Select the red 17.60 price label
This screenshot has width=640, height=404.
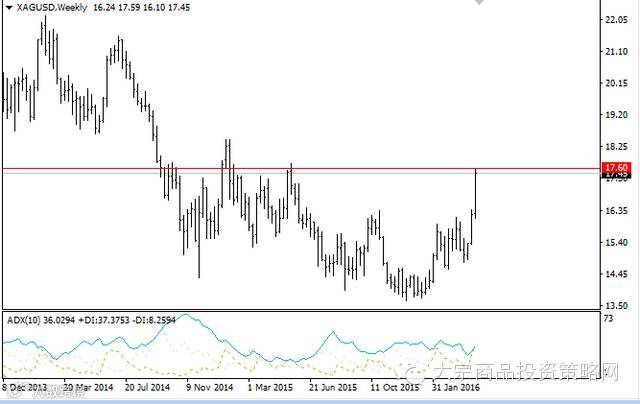[616, 167]
